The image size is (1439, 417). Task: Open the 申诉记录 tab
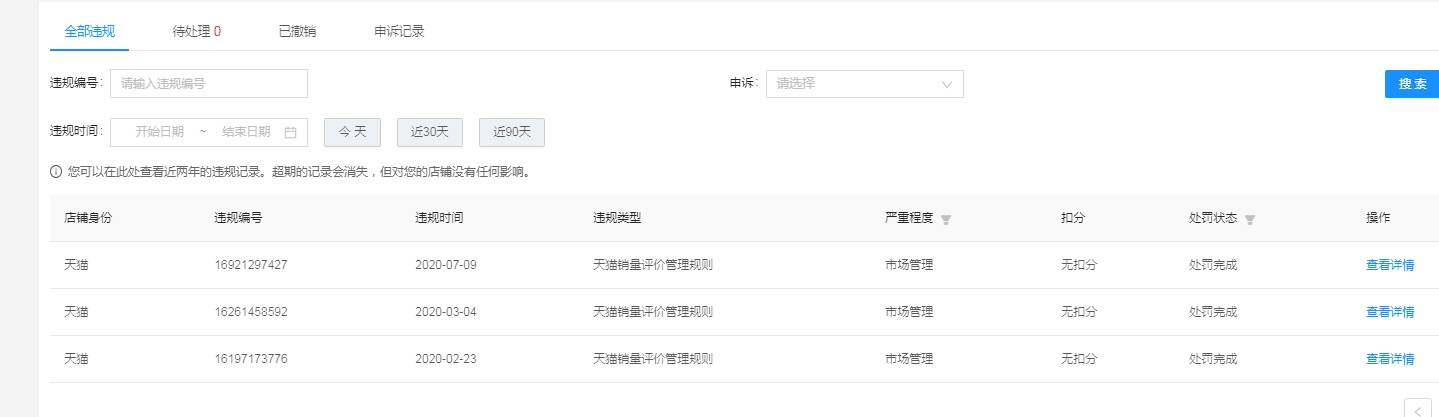(399, 31)
